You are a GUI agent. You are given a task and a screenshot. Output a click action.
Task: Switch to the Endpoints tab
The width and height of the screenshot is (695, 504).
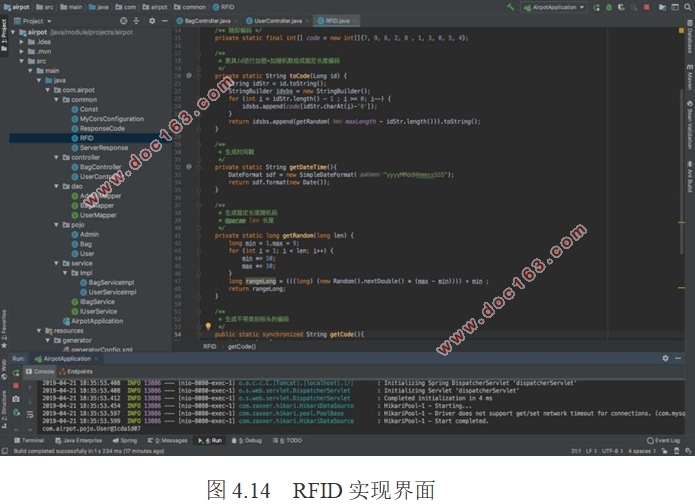click(x=76, y=371)
